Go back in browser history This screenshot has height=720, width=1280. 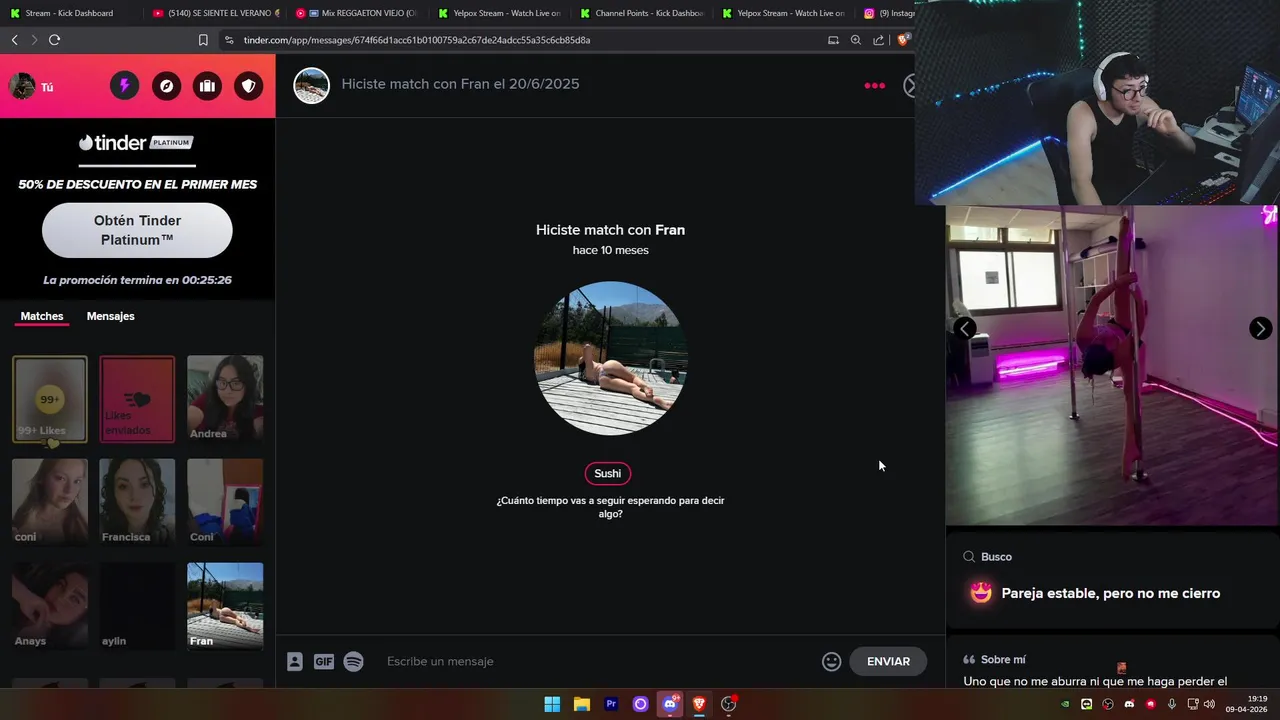(x=14, y=40)
